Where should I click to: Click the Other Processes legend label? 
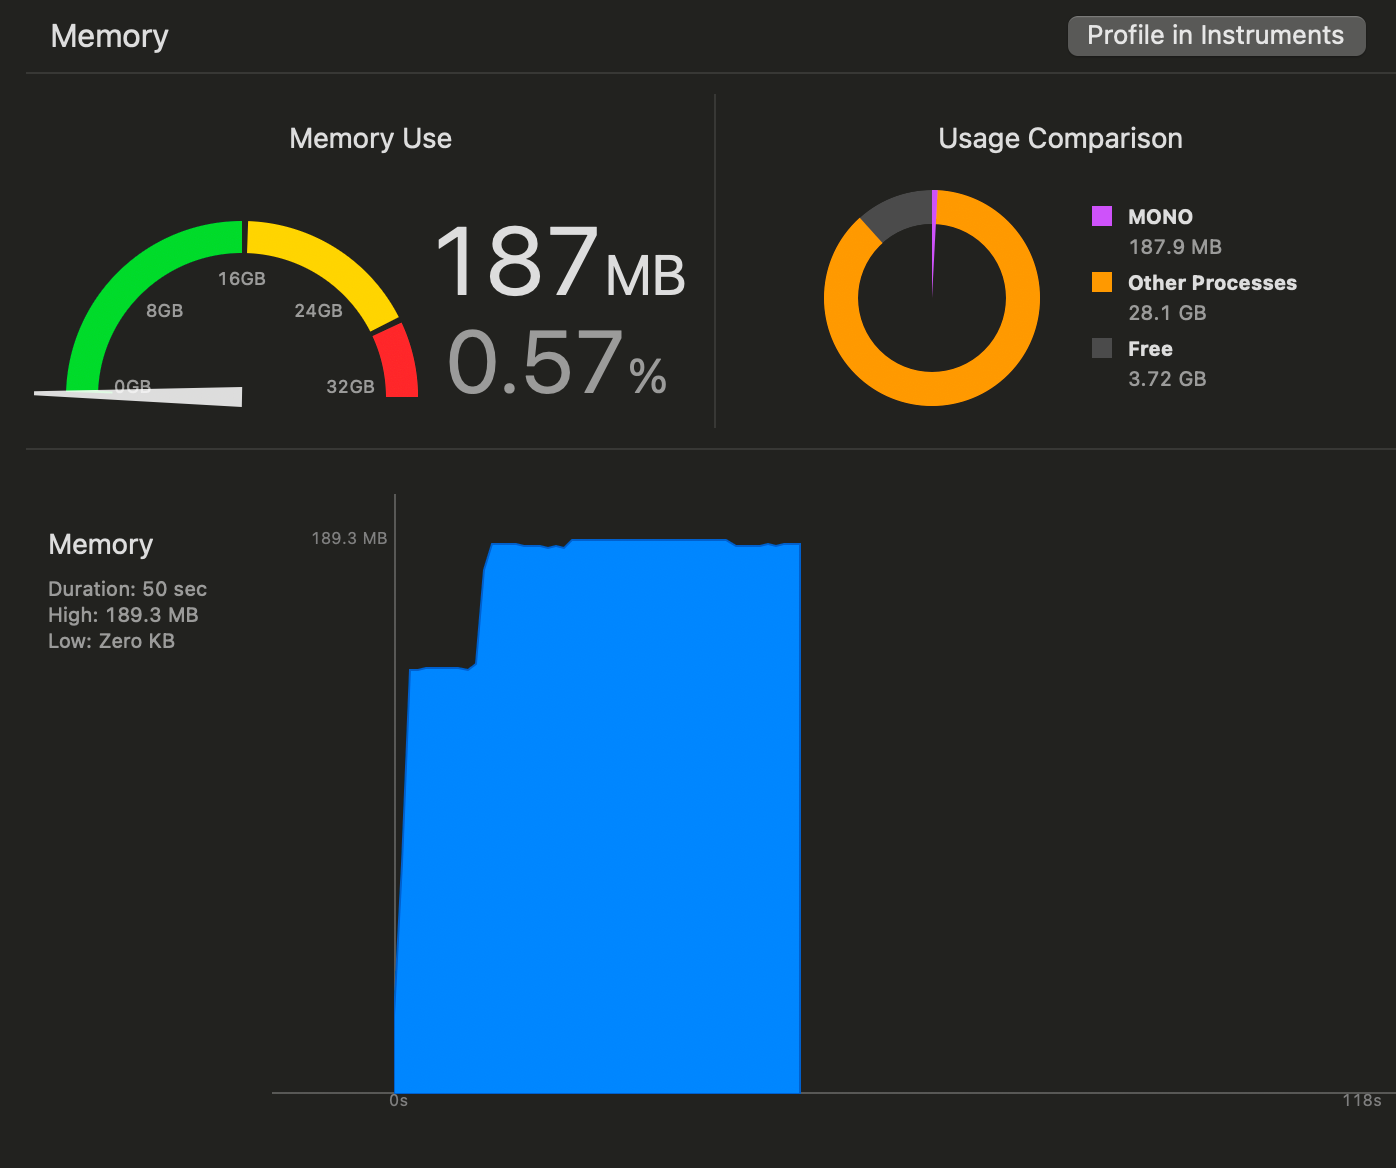1212,283
